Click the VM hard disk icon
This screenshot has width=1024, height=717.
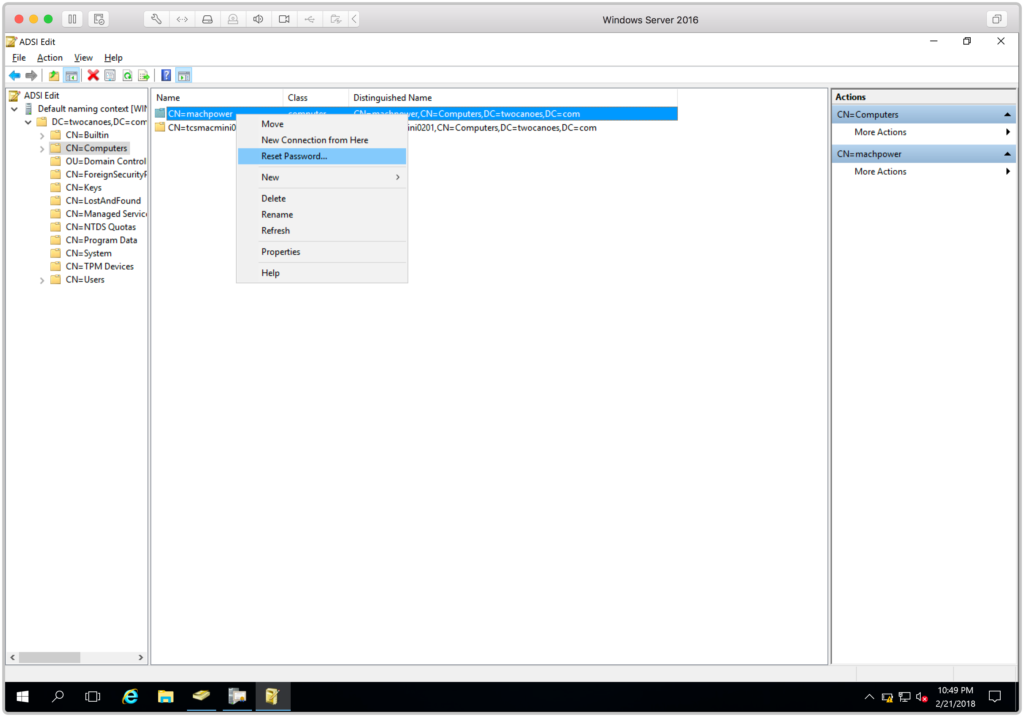(x=207, y=20)
